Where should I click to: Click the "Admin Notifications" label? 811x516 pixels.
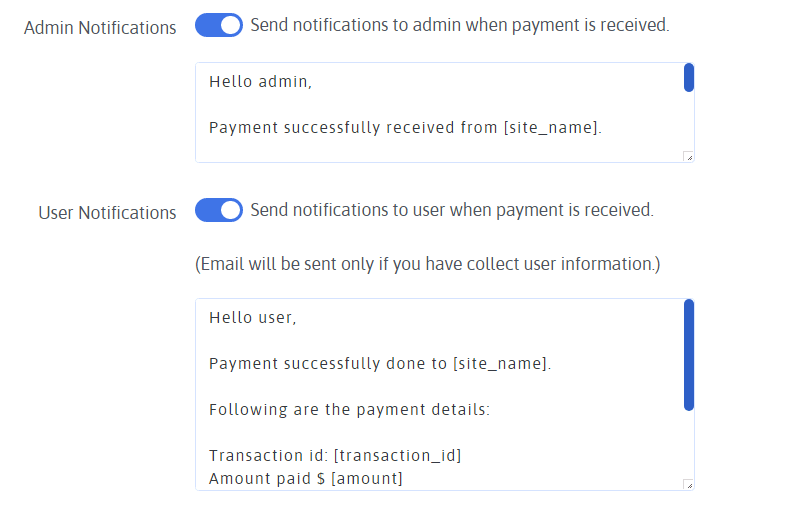[100, 28]
